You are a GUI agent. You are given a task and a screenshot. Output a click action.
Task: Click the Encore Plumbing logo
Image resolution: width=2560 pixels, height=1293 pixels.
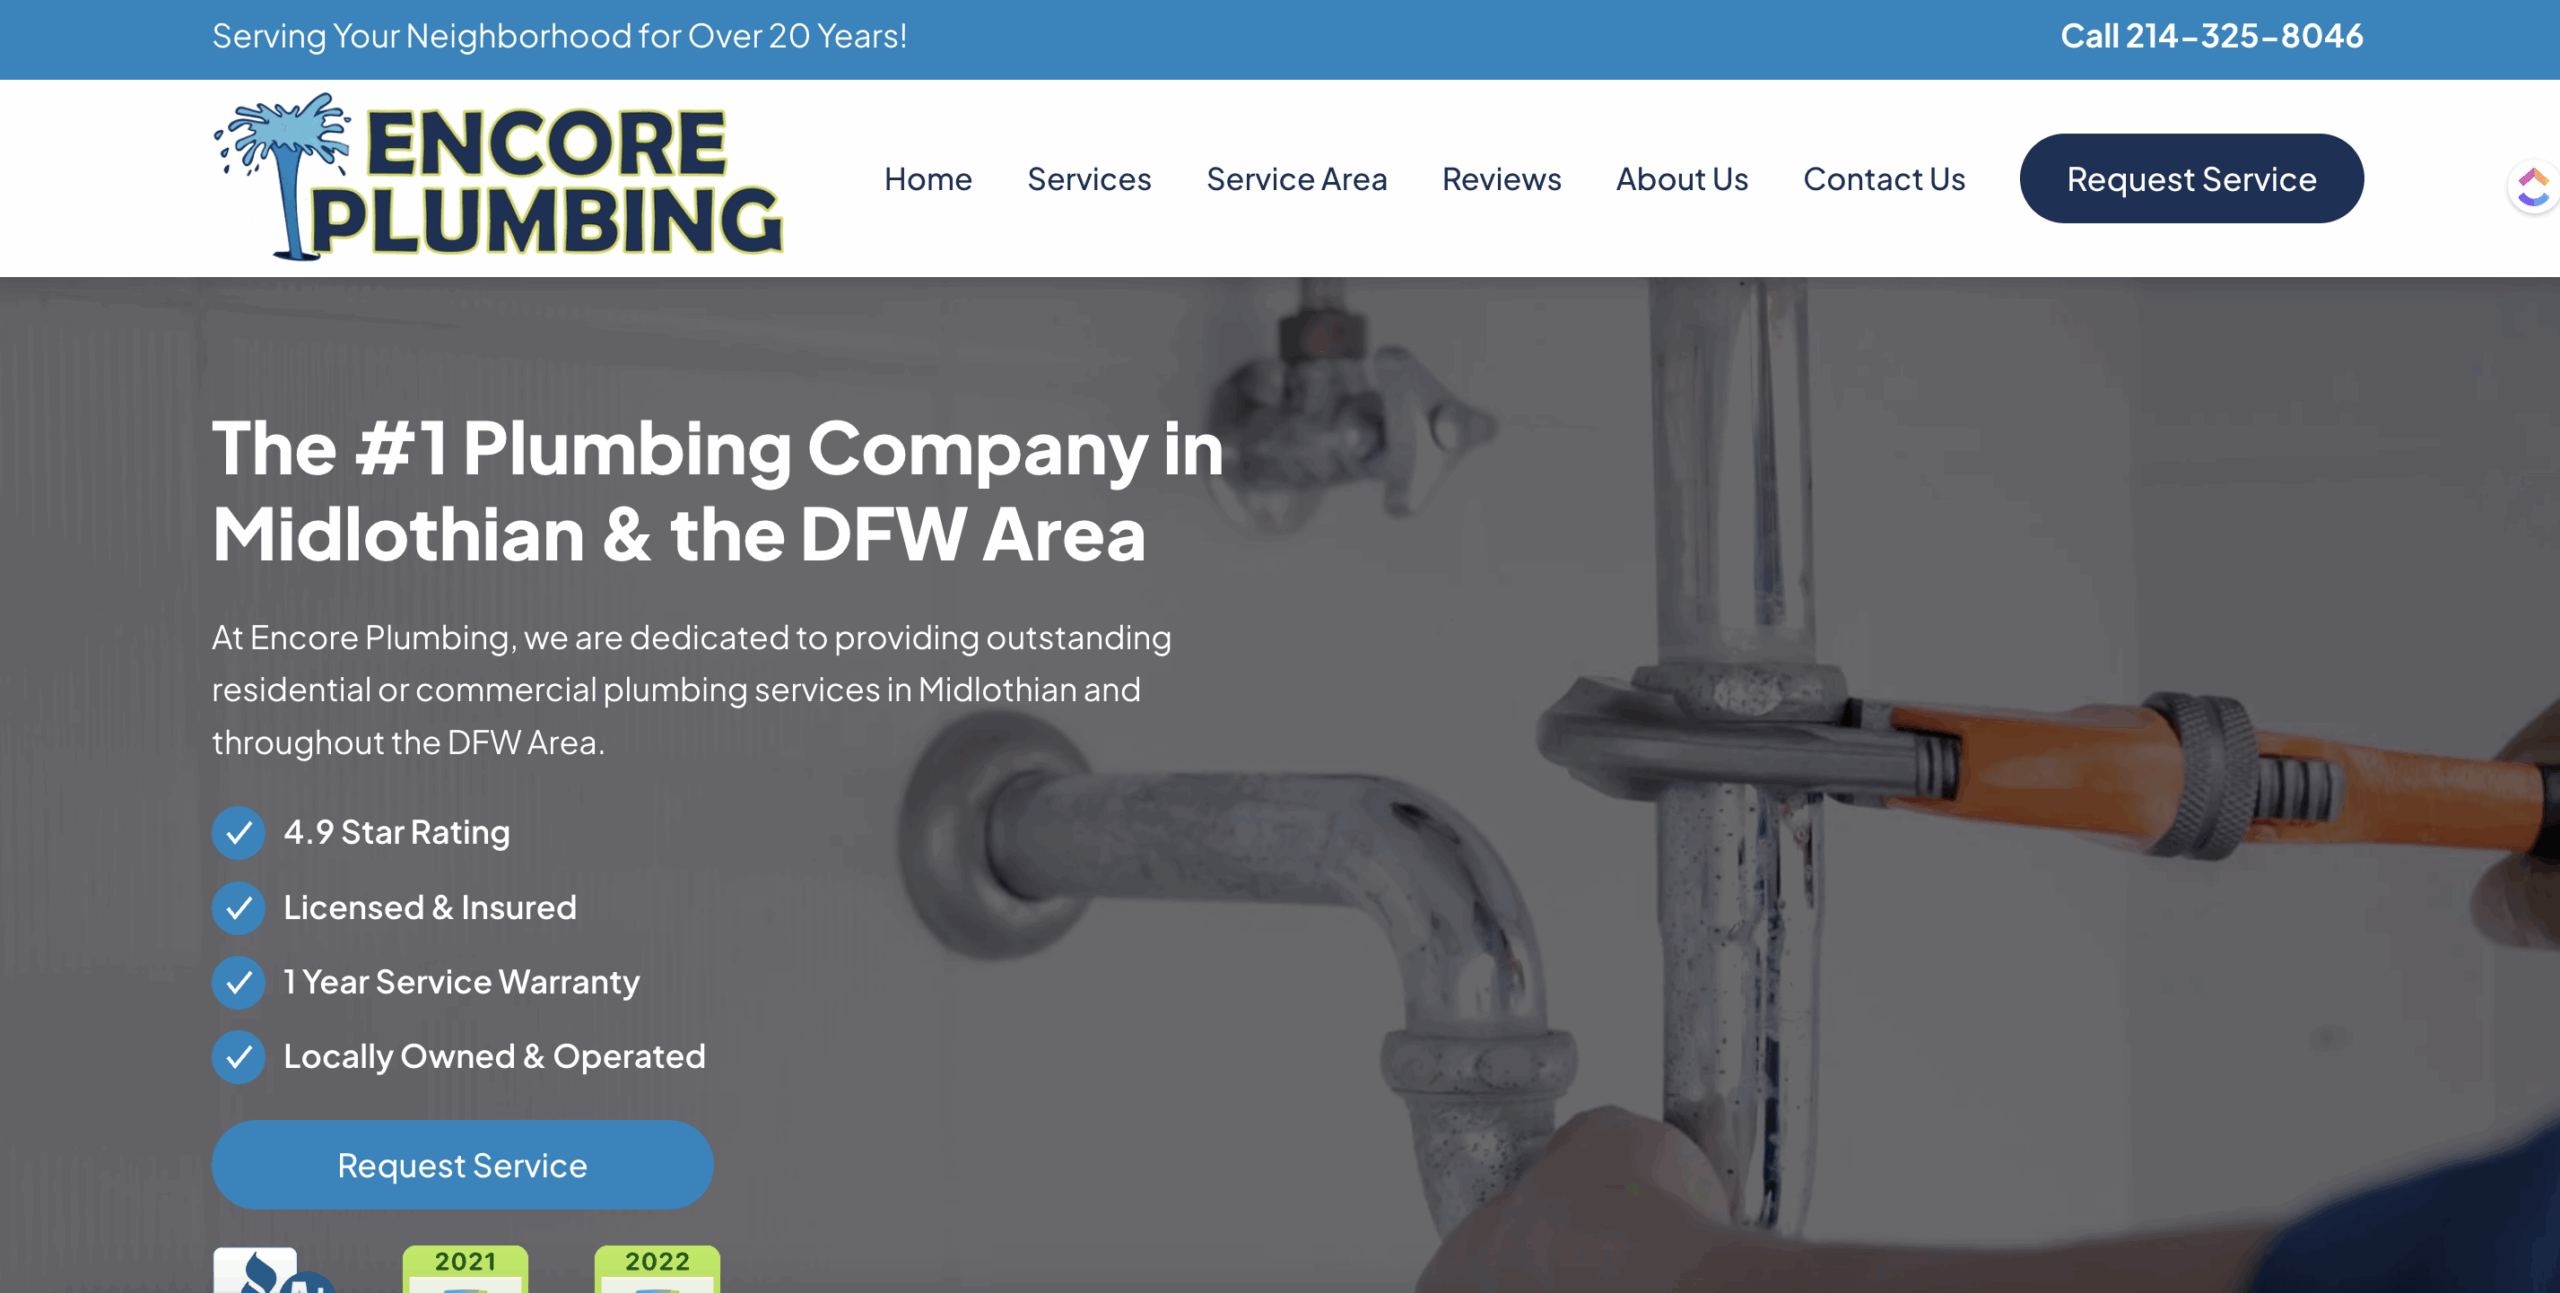[498, 177]
